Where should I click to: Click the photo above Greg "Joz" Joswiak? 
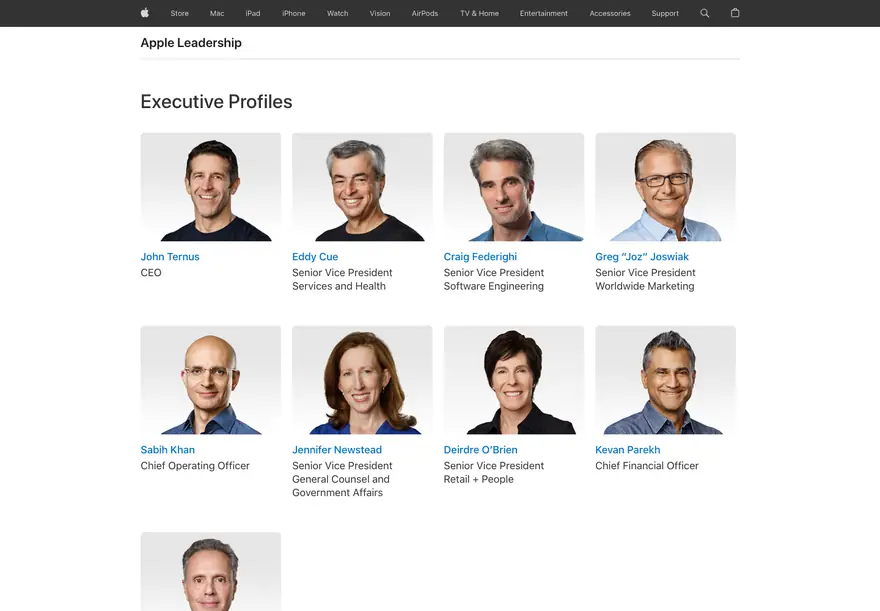[665, 187]
